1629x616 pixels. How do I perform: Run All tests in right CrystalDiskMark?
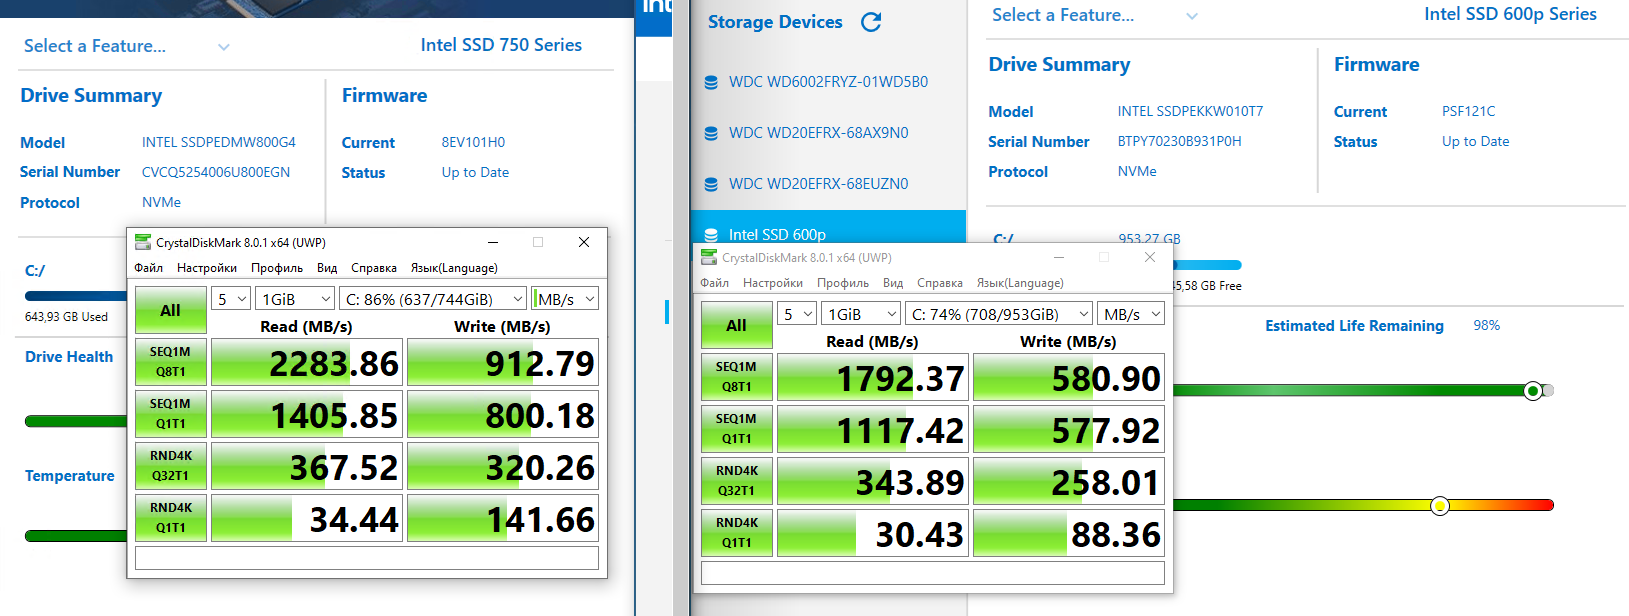coord(737,325)
